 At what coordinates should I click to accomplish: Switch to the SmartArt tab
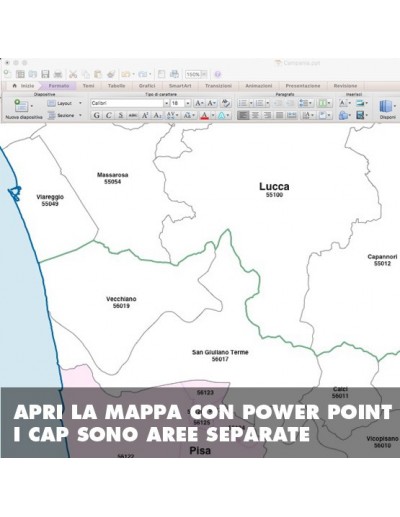click(x=180, y=86)
